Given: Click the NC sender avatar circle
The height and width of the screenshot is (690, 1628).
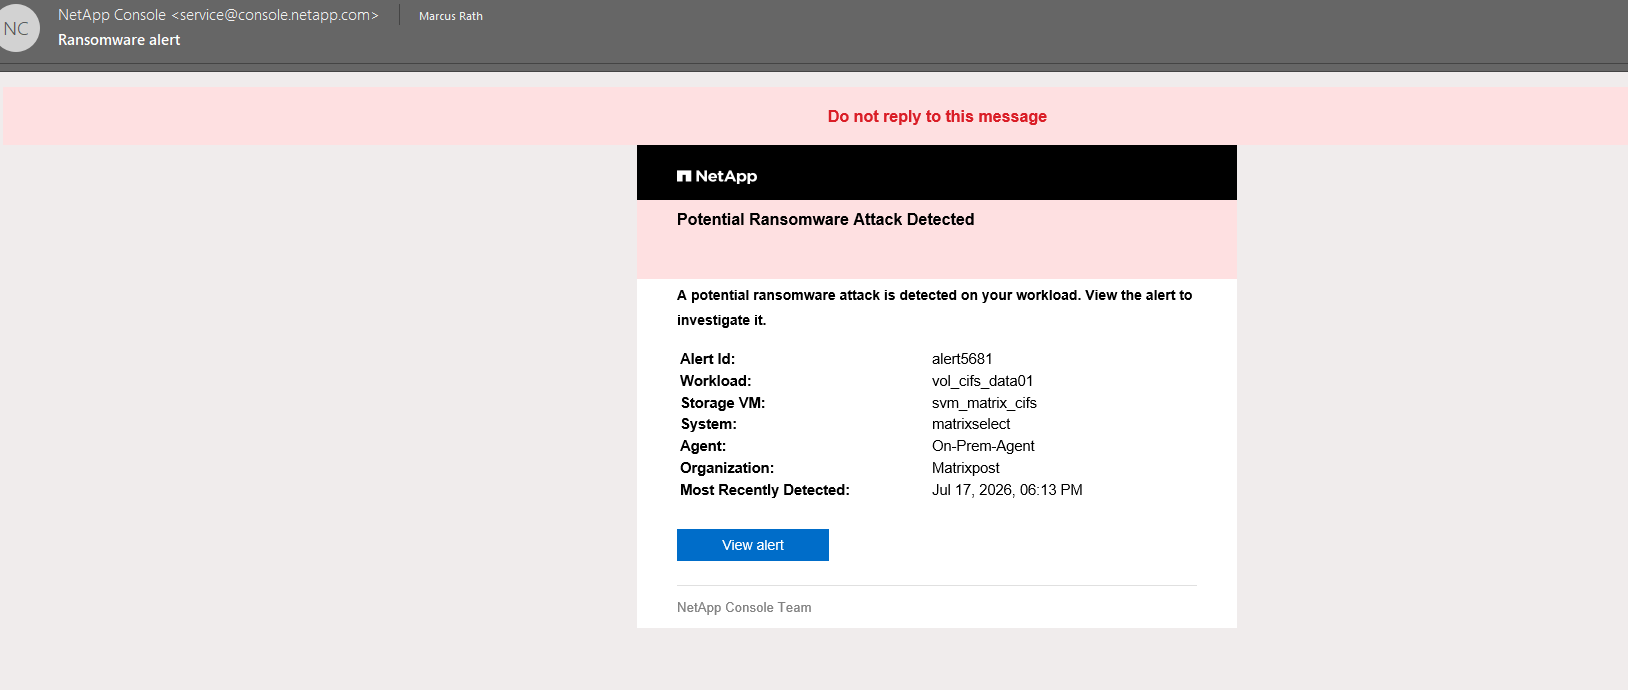Looking at the screenshot, I should (17, 28).
